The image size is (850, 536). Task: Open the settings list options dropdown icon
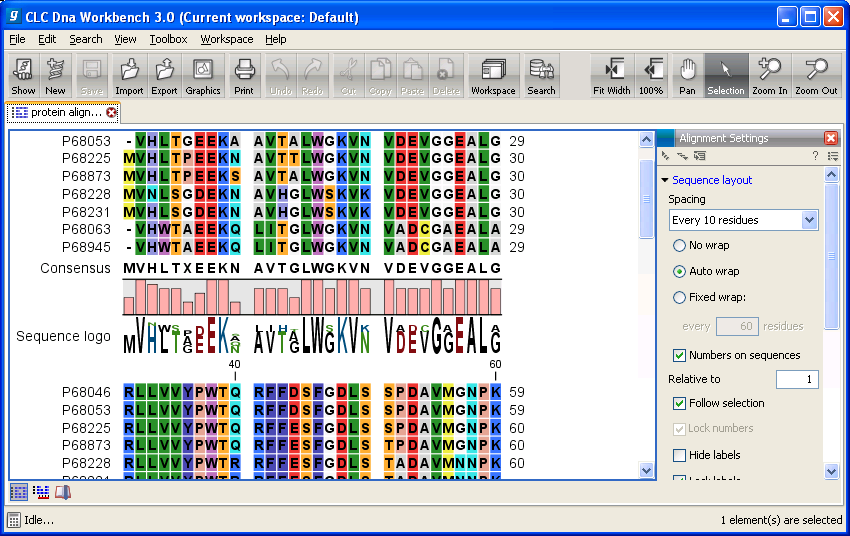click(x=833, y=156)
